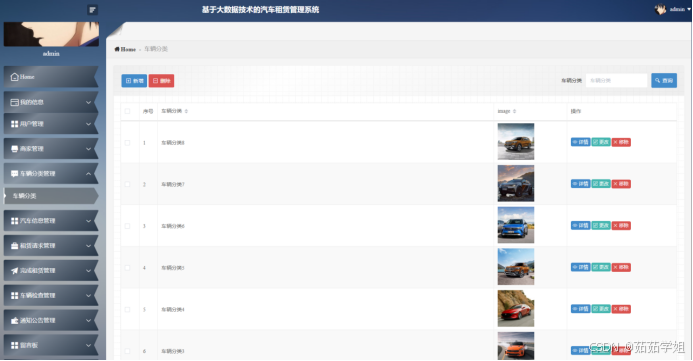
Task: Click 移除 for row 1 车辆分类8
Action: tap(621, 142)
